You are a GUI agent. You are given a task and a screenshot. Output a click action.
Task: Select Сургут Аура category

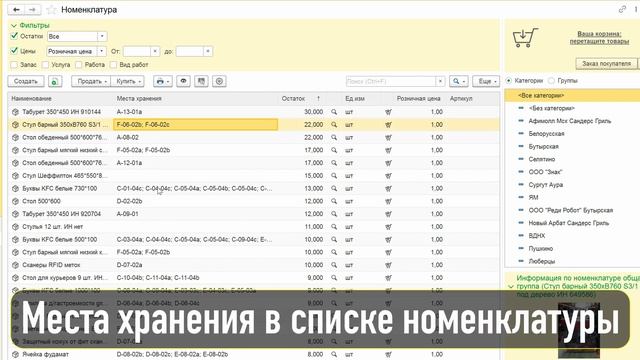click(x=546, y=184)
